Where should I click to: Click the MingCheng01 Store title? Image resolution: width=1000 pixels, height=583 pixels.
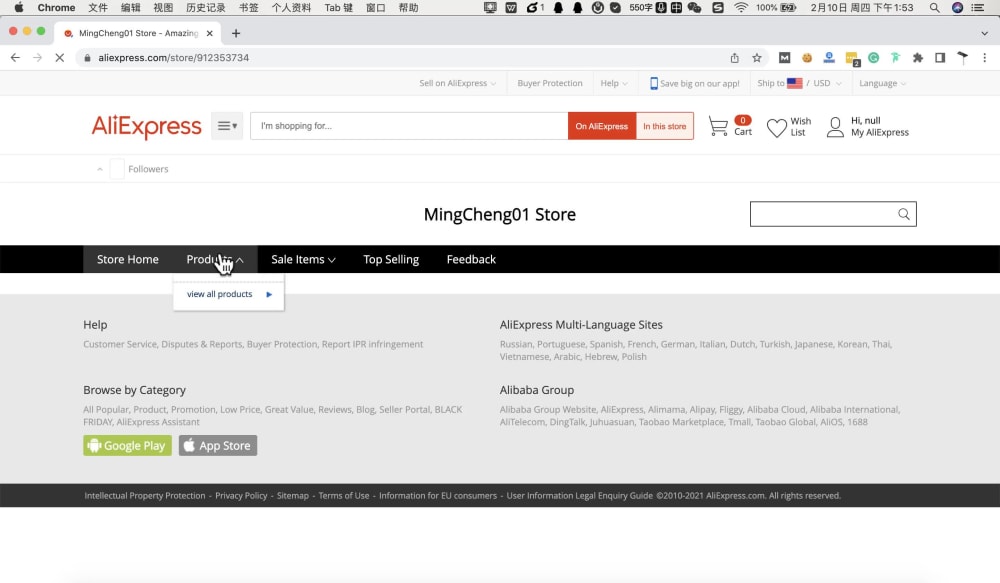[499, 214]
